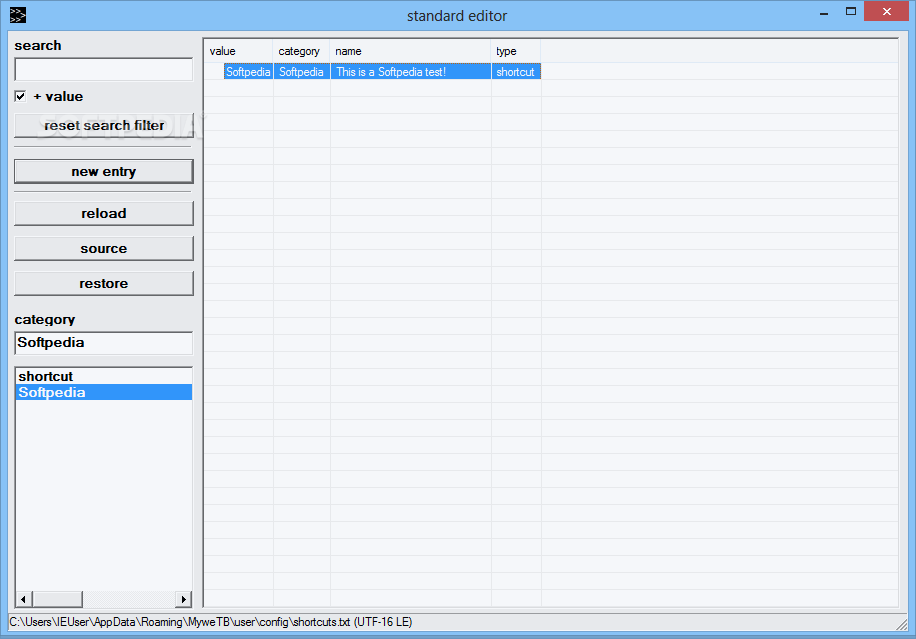Click the list's left scroll arrow
The image size is (916, 639).
(x=23, y=599)
